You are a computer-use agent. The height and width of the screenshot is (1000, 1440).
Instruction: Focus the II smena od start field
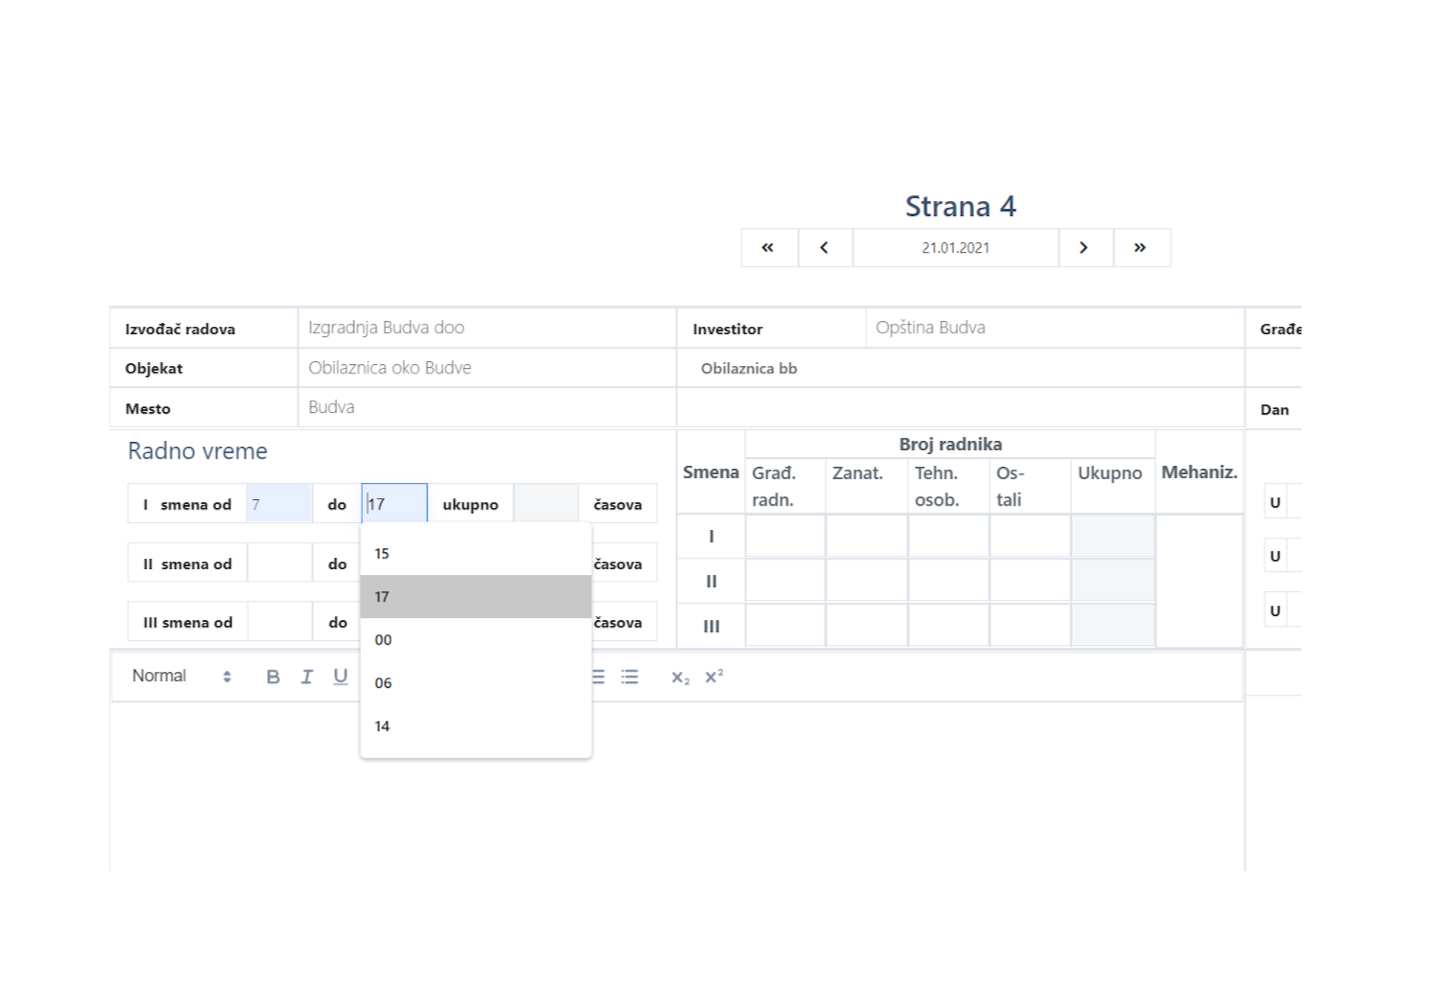coord(279,564)
